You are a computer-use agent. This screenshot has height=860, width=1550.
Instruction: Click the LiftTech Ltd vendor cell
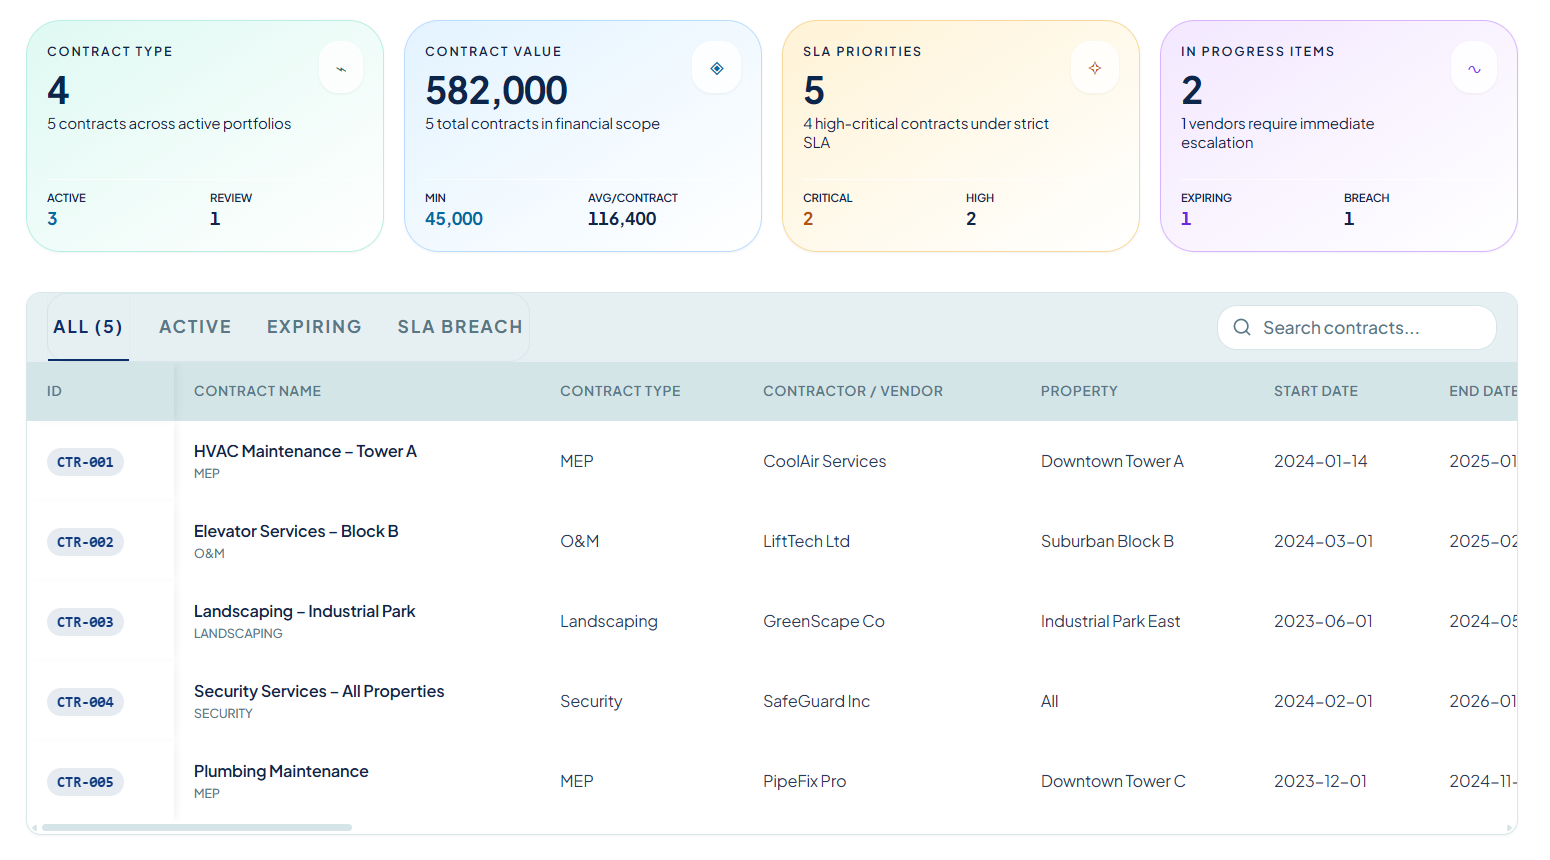coord(806,541)
